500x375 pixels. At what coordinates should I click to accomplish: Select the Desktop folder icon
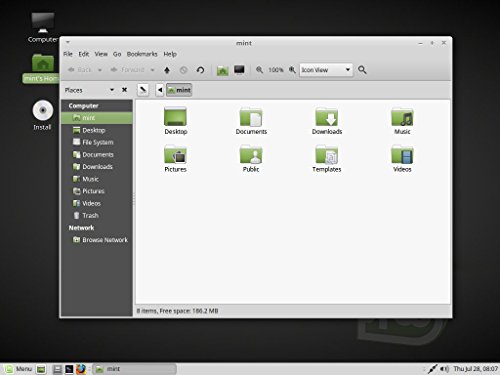[x=176, y=121]
